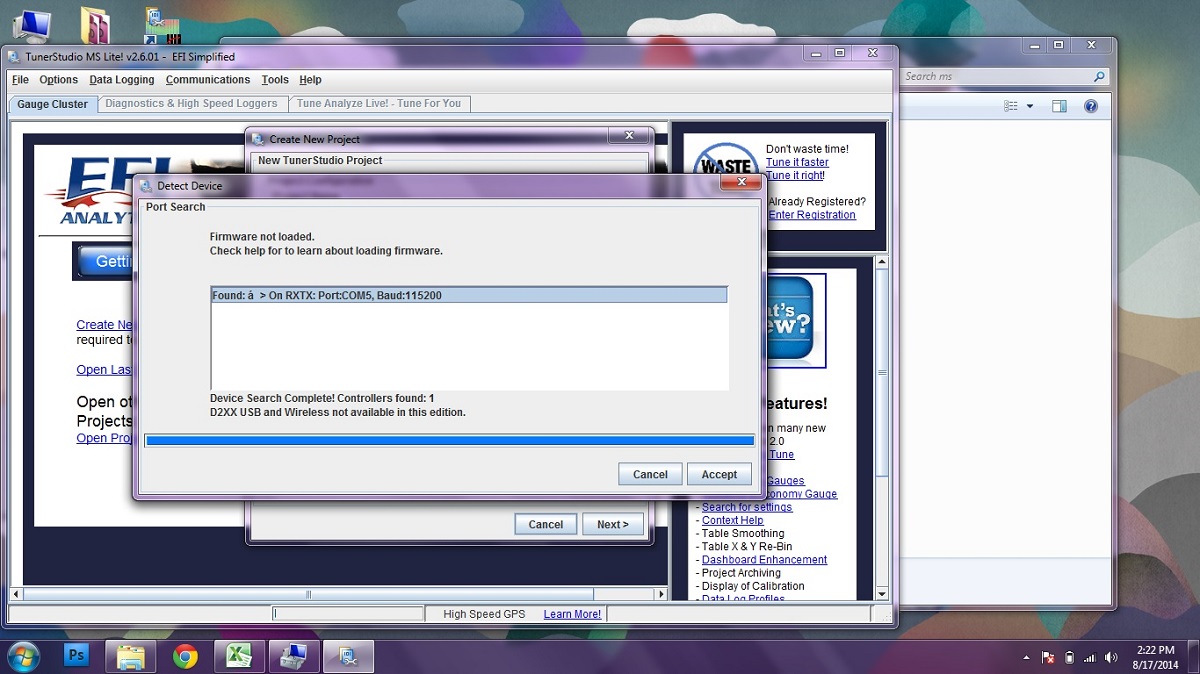This screenshot has width=1200, height=674.
Task: Show hidden system tray icons
Action: 1027,658
